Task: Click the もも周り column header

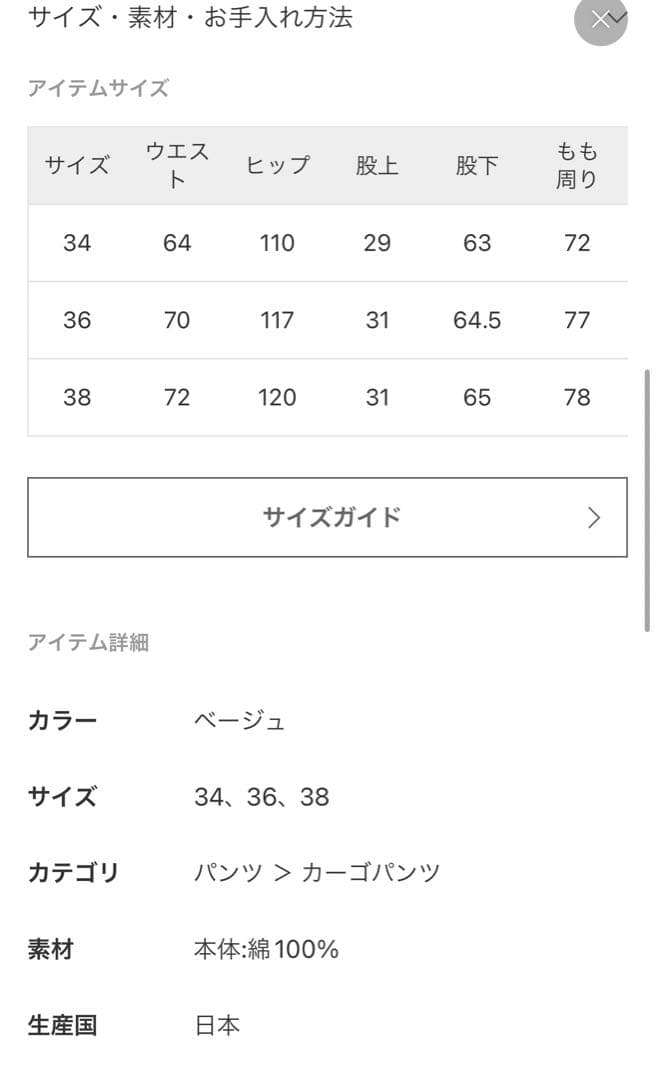Action: tap(576, 165)
